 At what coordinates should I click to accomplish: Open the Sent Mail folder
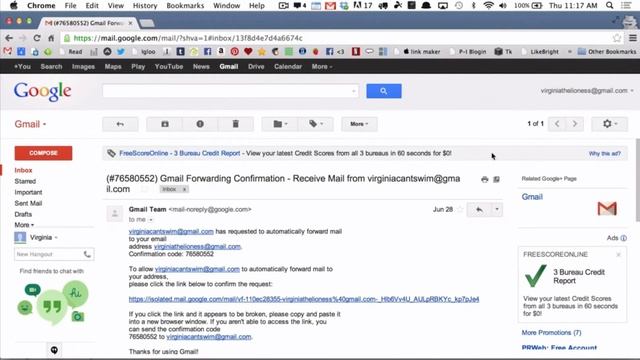pyautogui.click(x=28, y=203)
